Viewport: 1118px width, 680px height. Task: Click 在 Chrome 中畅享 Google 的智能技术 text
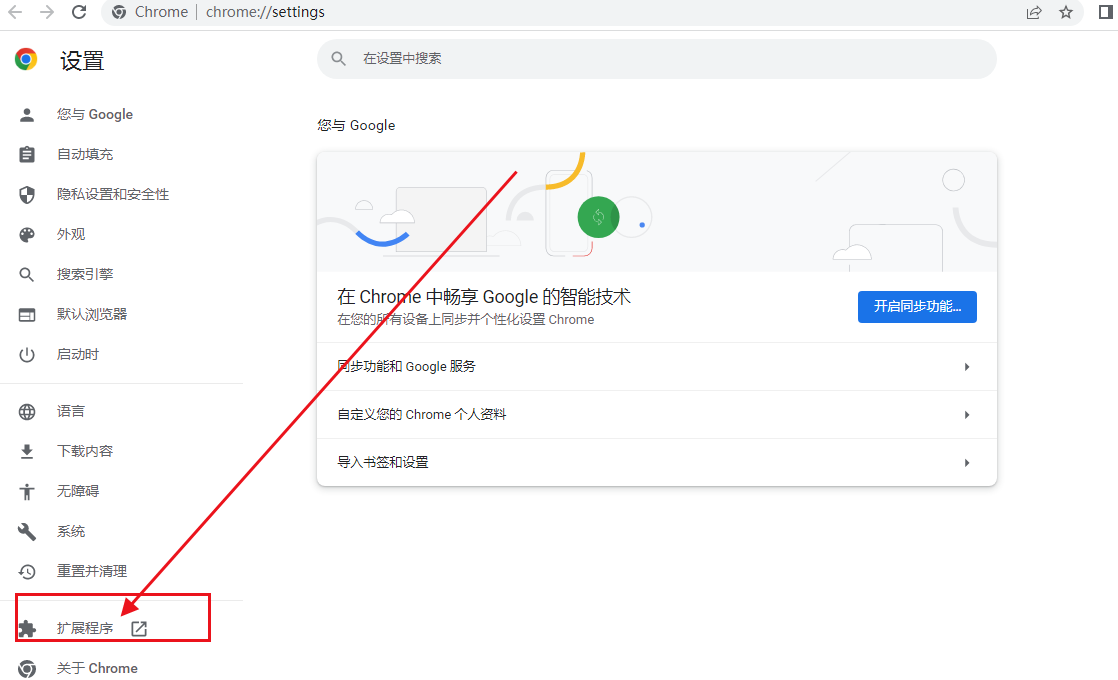point(483,297)
